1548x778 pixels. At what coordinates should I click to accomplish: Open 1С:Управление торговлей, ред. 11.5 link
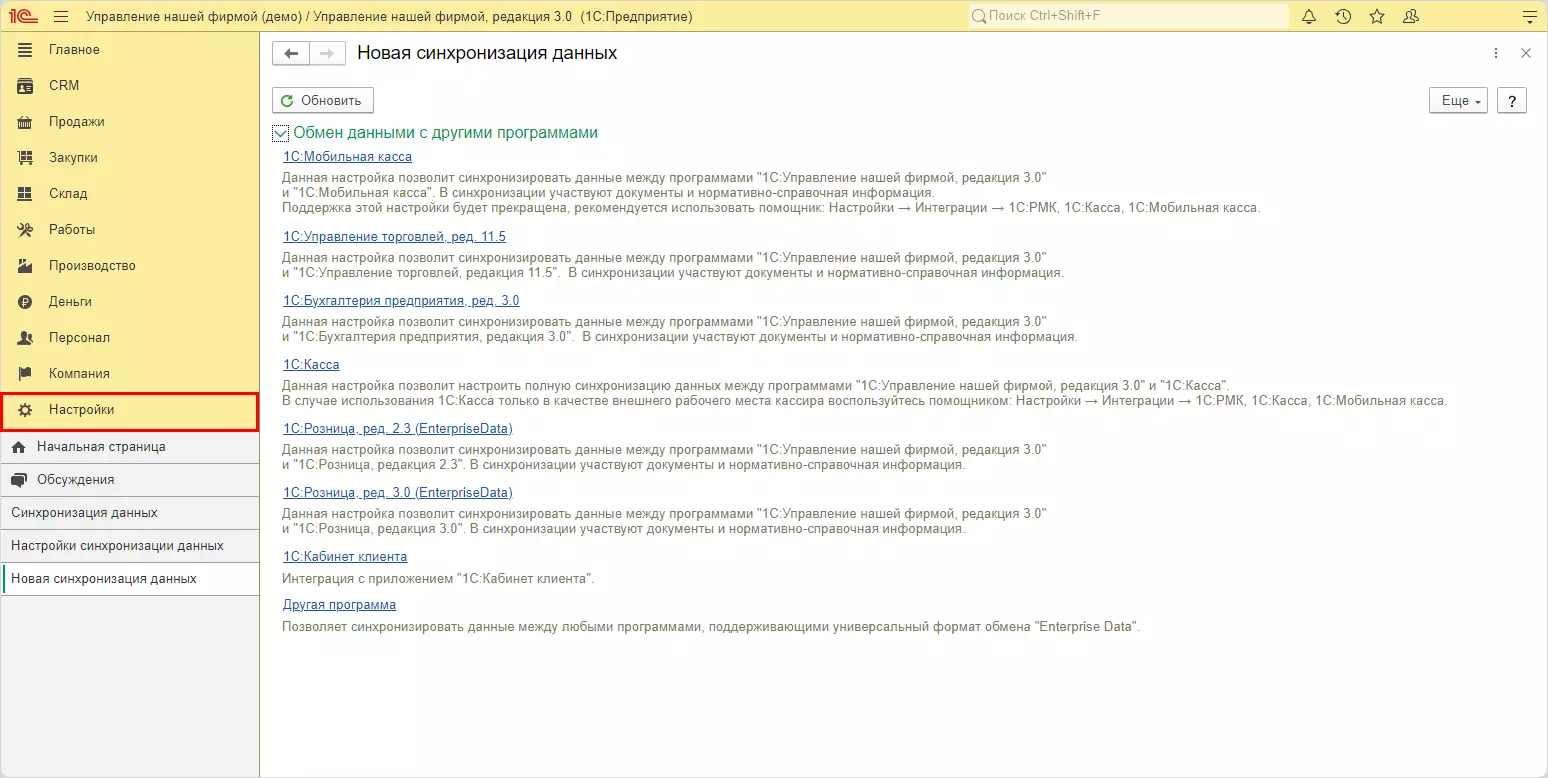tap(394, 237)
